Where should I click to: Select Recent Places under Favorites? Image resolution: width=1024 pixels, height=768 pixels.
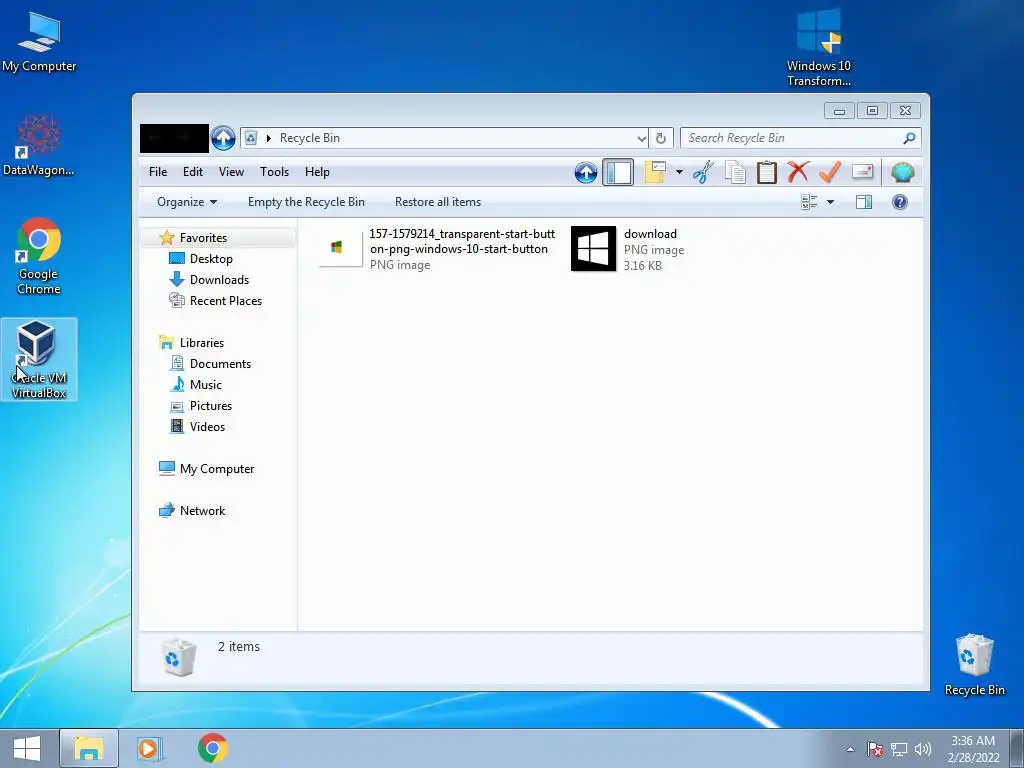226,300
